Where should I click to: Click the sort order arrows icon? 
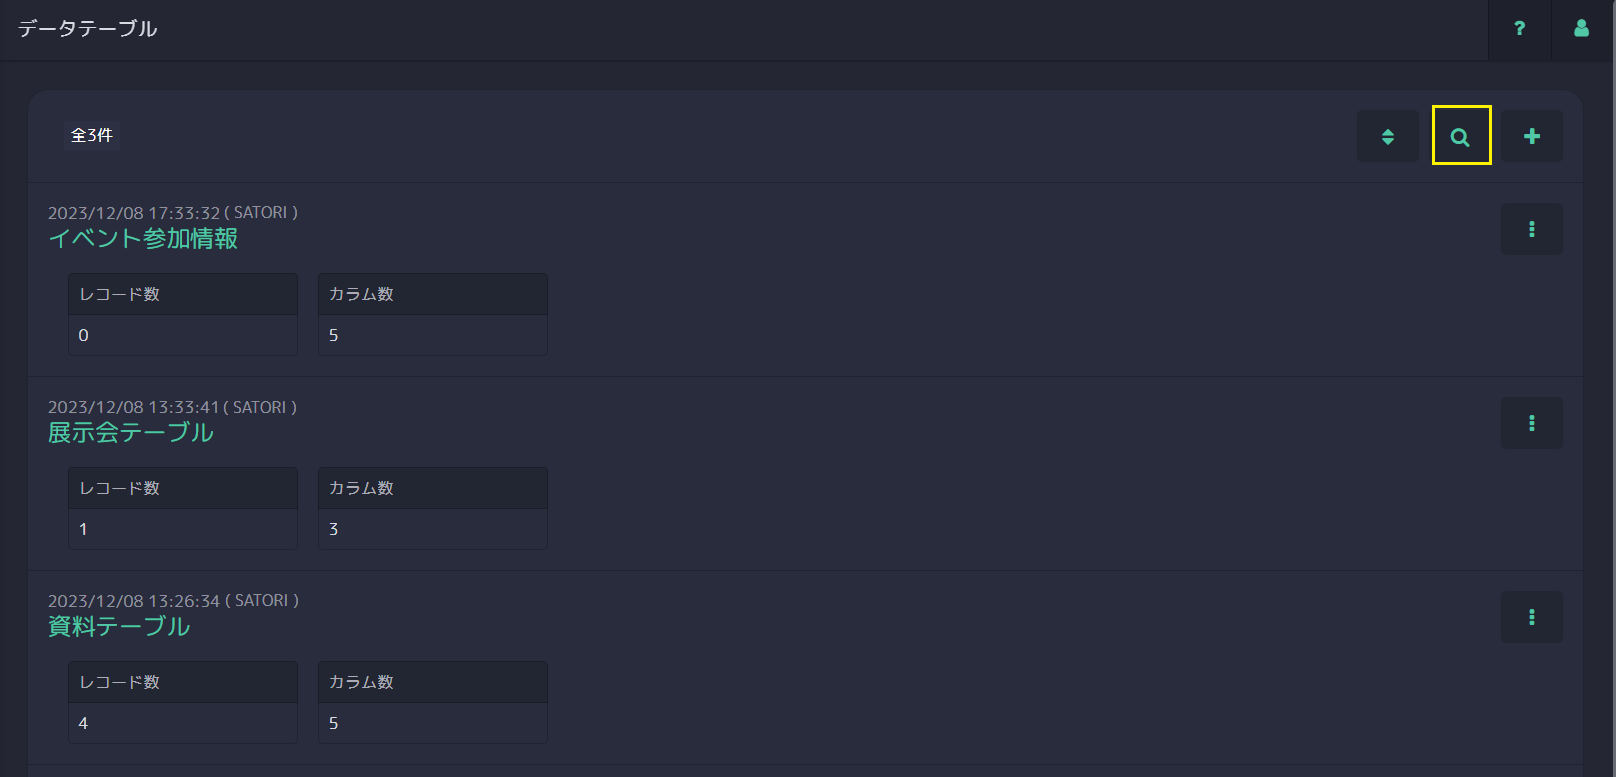click(x=1388, y=136)
